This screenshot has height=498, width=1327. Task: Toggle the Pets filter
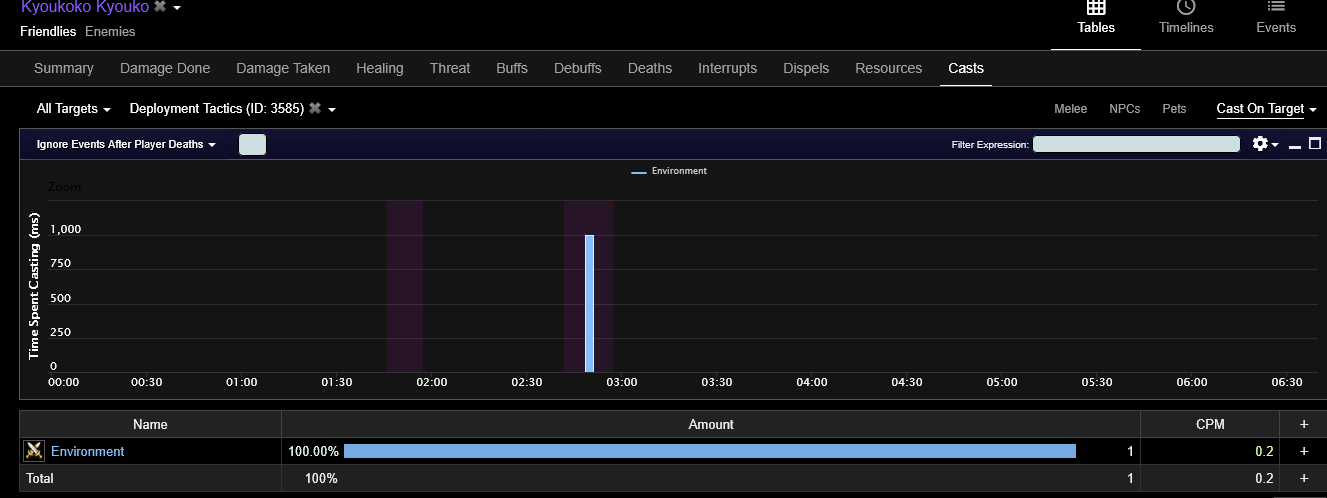1174,108
